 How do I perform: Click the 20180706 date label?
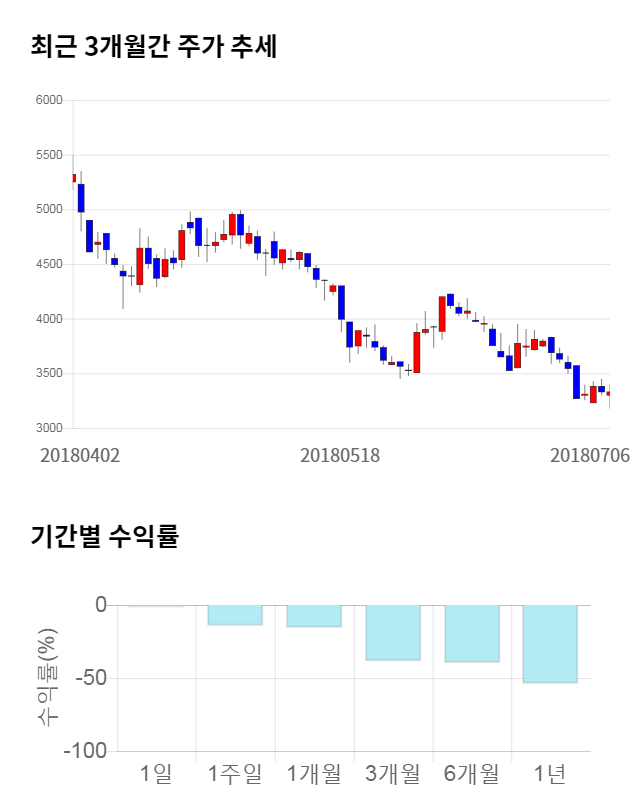(590, 454)
